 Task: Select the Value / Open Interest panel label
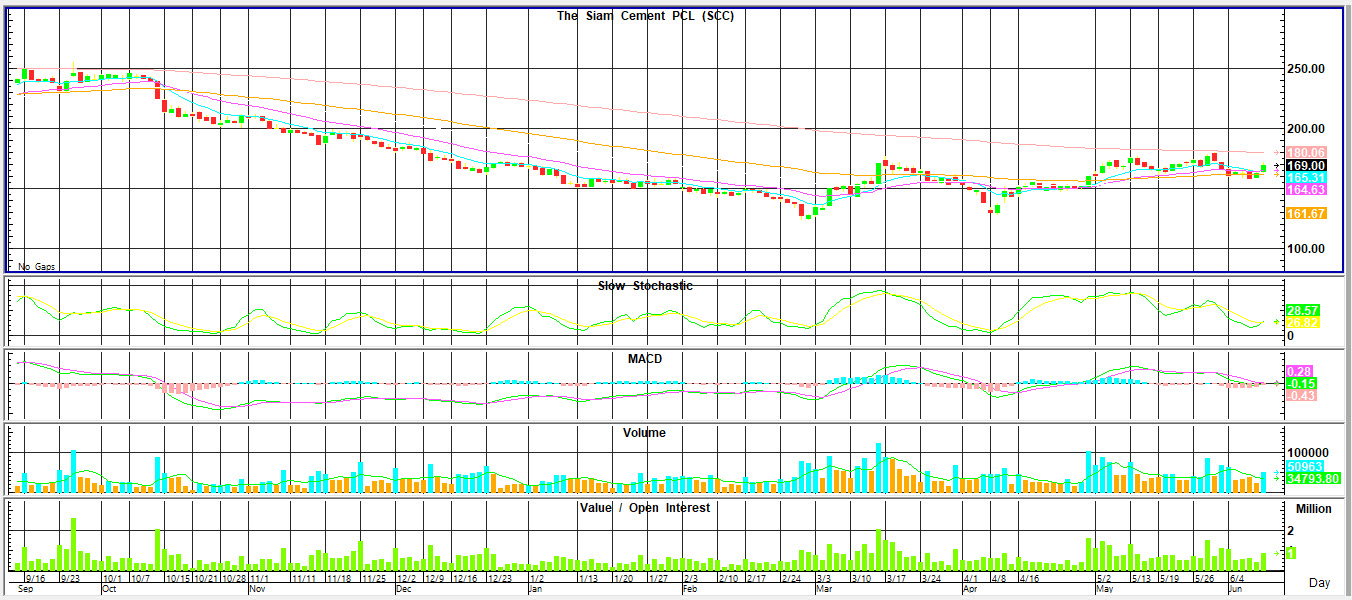645,508
